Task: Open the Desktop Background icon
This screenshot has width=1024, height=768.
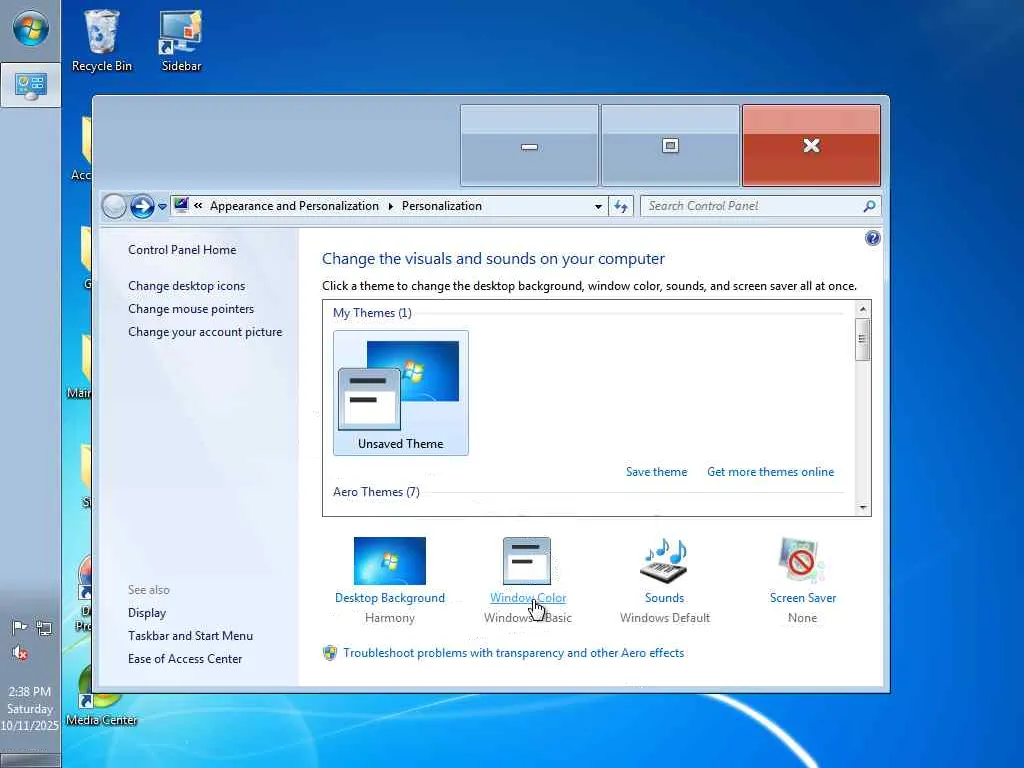Action: [389, 561]
